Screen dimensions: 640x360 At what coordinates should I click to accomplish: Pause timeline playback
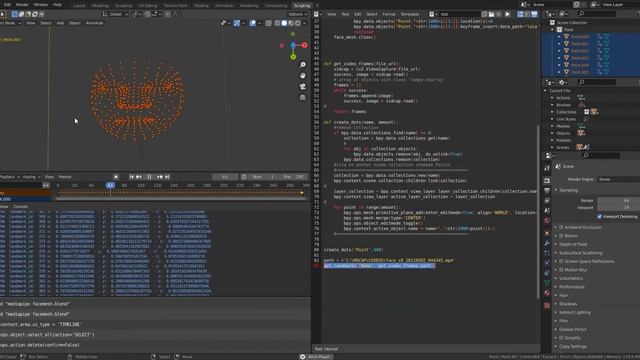coord(149,177)
